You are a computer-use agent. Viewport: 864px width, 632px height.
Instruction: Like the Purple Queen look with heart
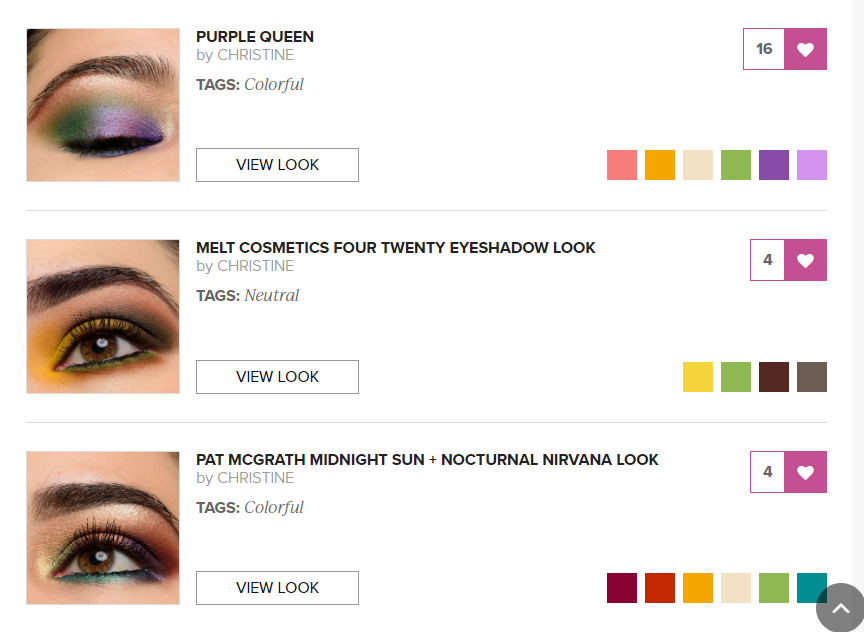pos(805,49)
